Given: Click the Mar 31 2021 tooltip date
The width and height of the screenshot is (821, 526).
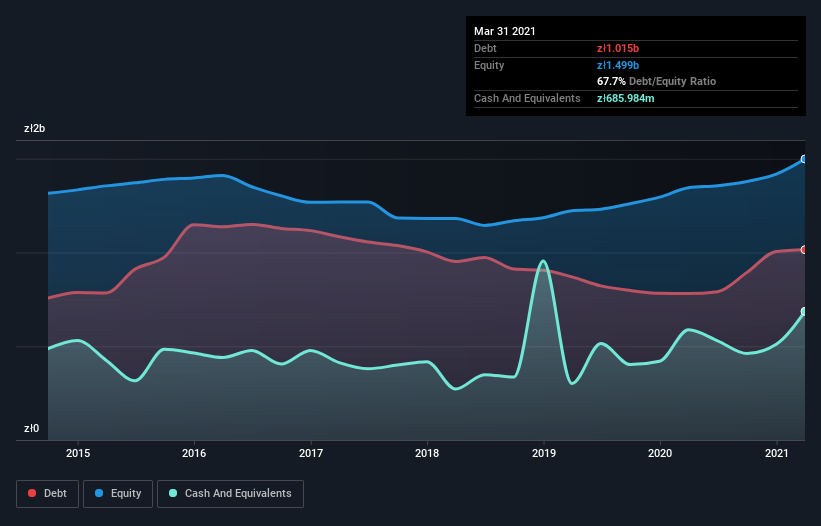Looking at the screenshot, I should coord(505,31).
